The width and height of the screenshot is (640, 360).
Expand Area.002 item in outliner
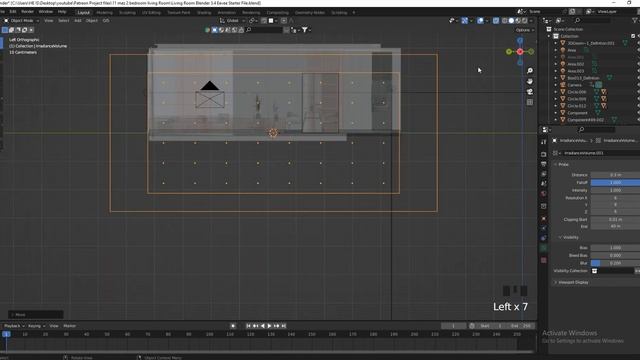(x=556, y=64)
